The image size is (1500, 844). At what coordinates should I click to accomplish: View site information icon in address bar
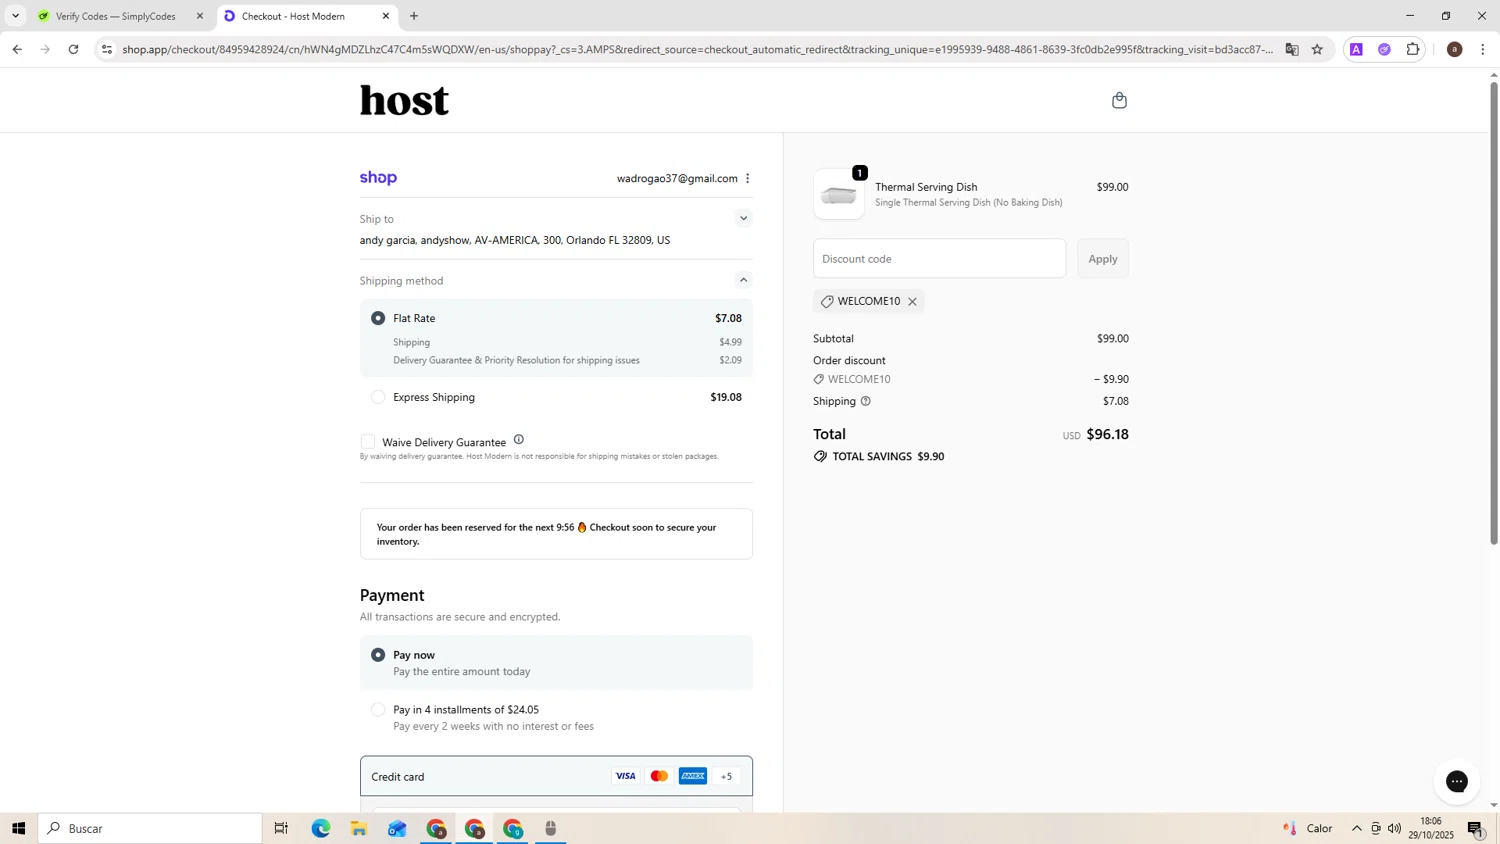coord(107,49)
